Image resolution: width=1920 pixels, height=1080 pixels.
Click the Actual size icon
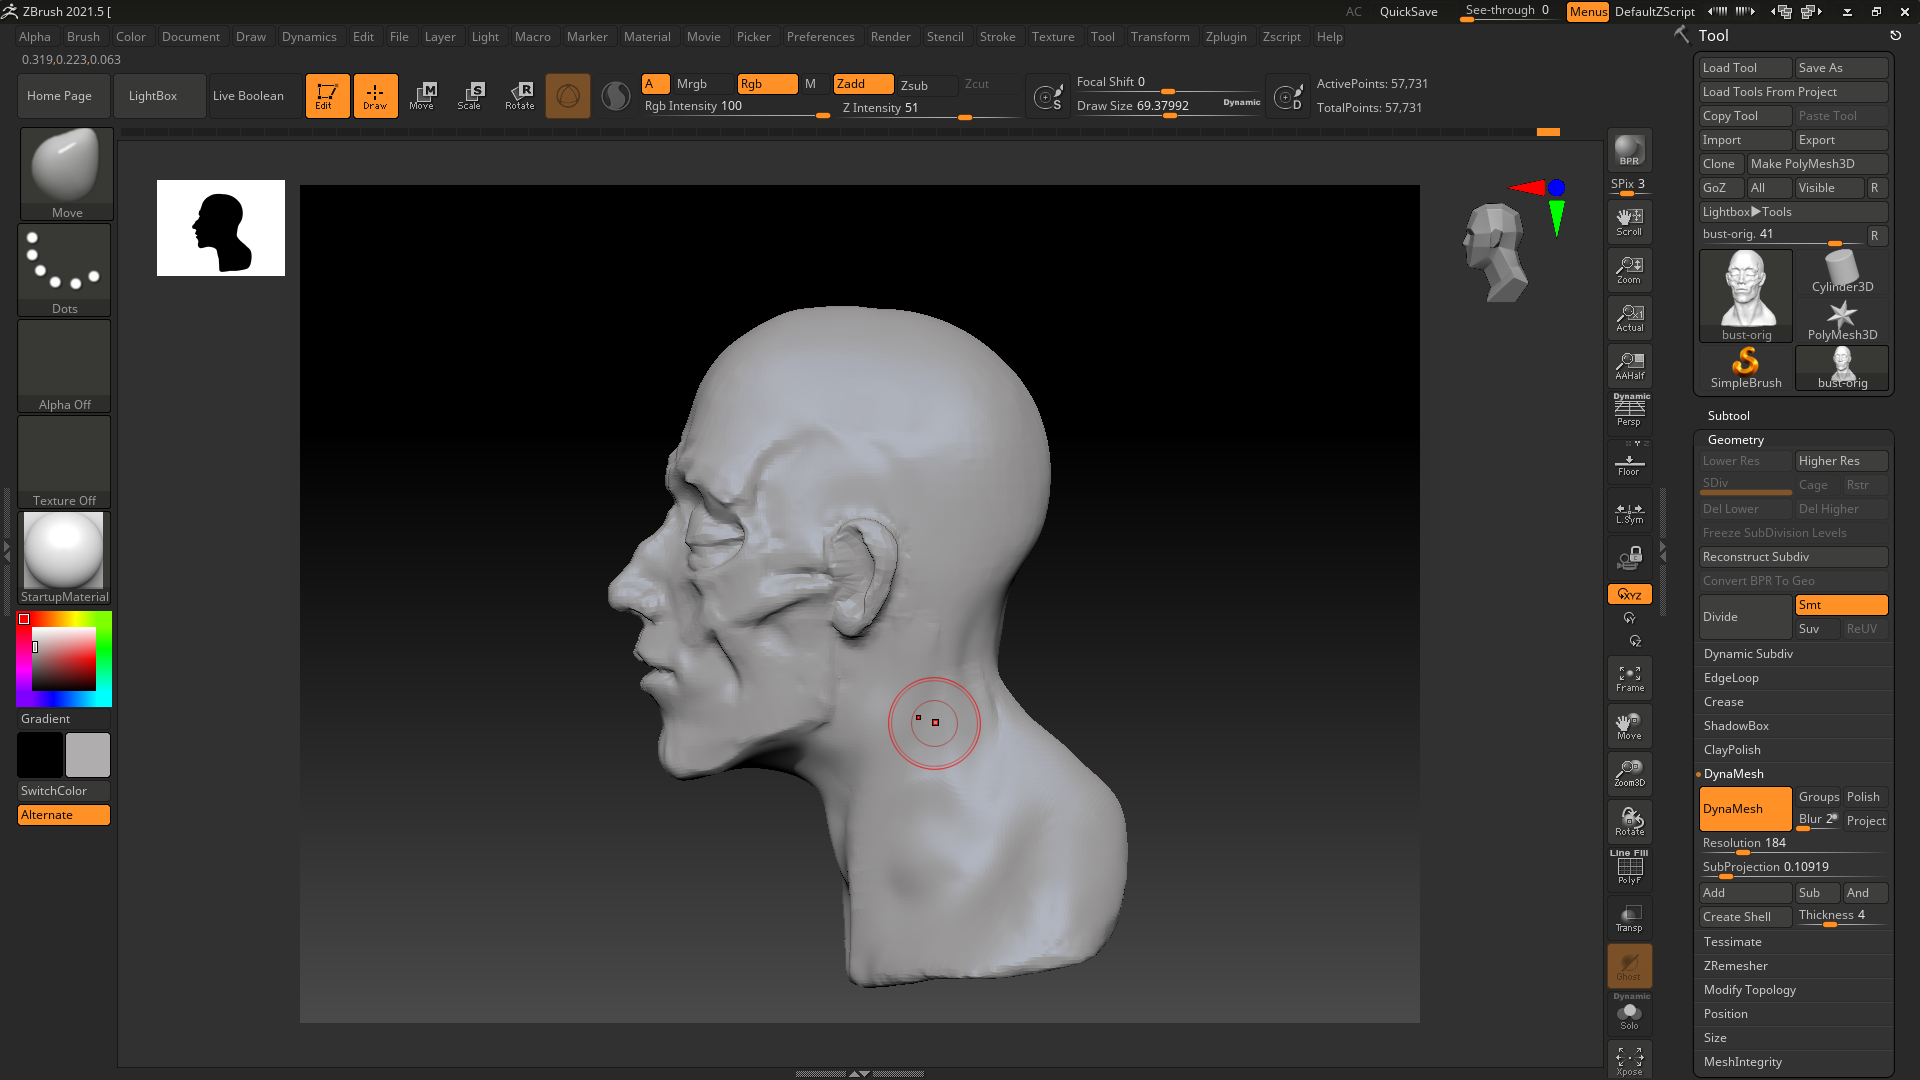pos(1629,318)
